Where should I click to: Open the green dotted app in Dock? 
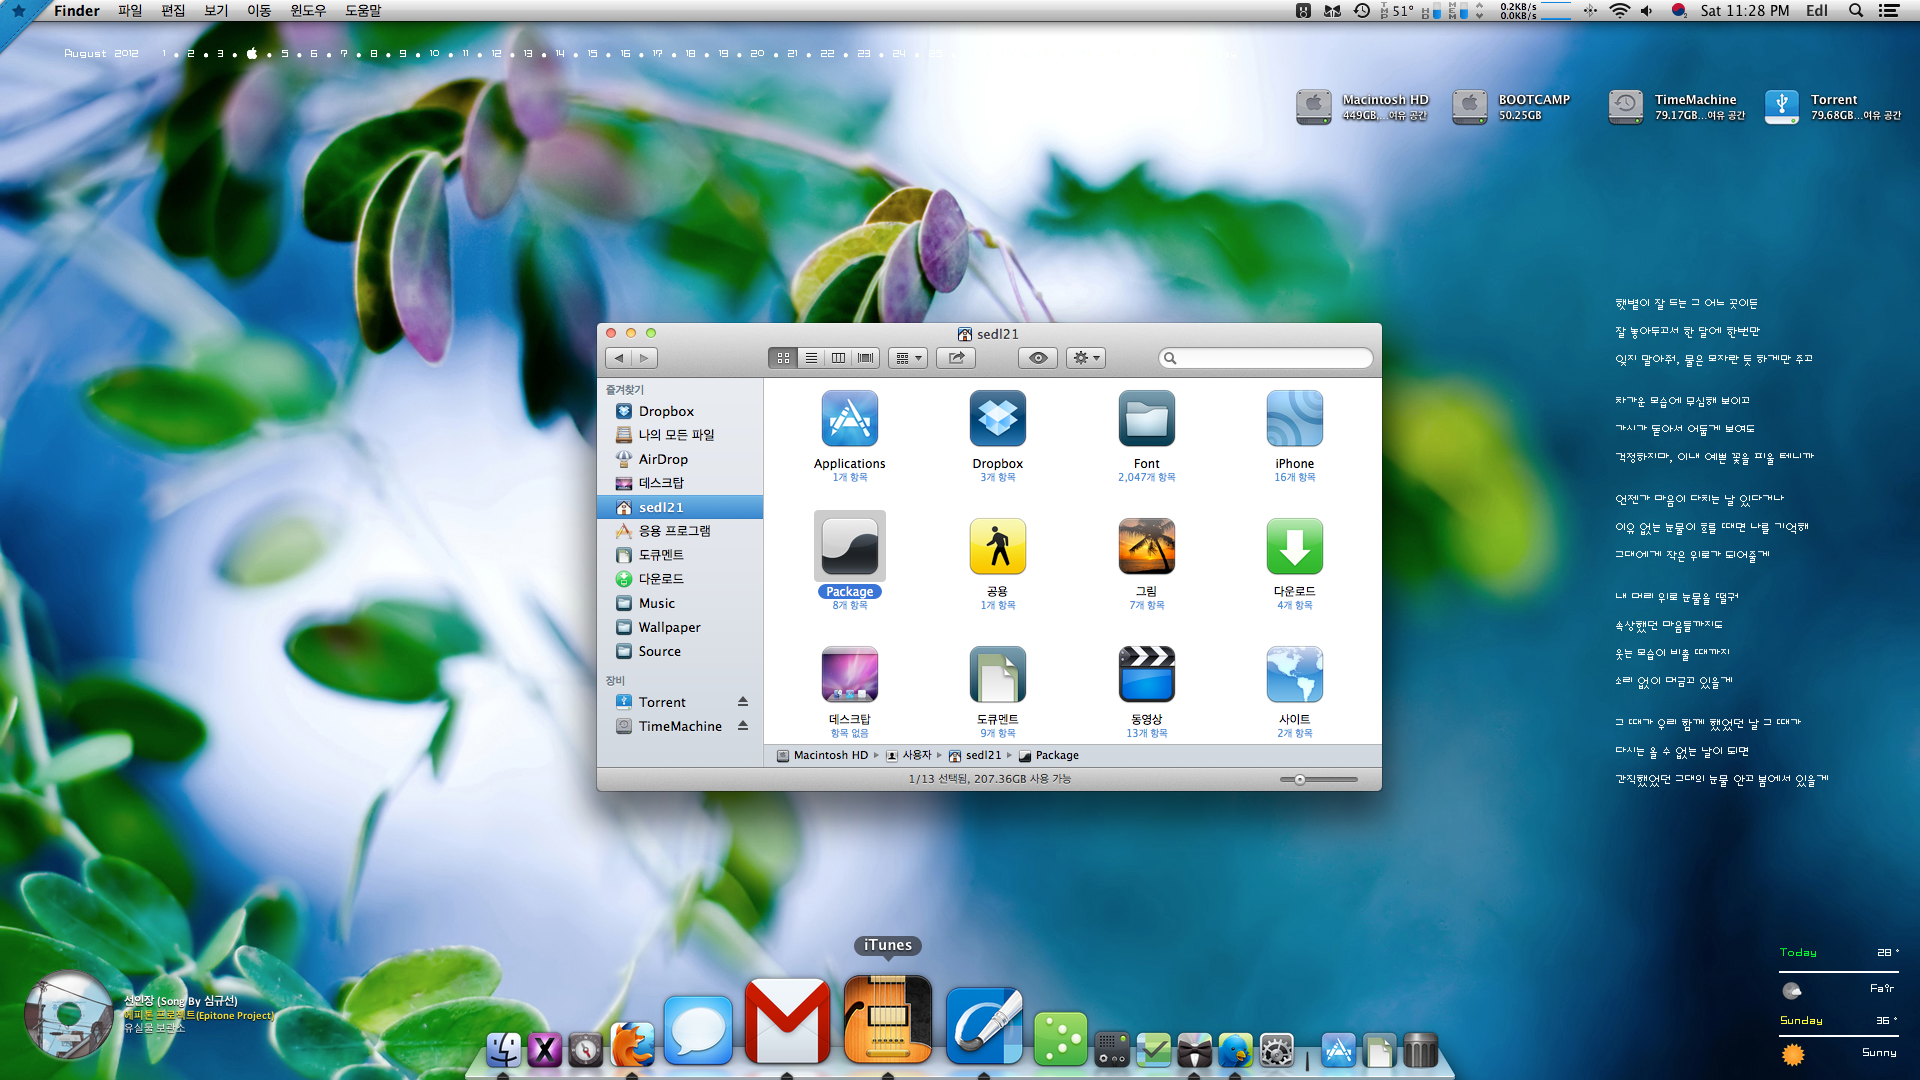[1060, 1040]
